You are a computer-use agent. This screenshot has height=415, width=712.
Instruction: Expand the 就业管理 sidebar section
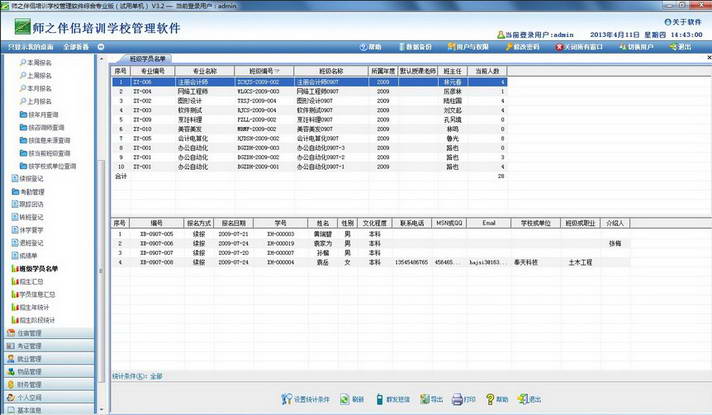tap(48, 358)
